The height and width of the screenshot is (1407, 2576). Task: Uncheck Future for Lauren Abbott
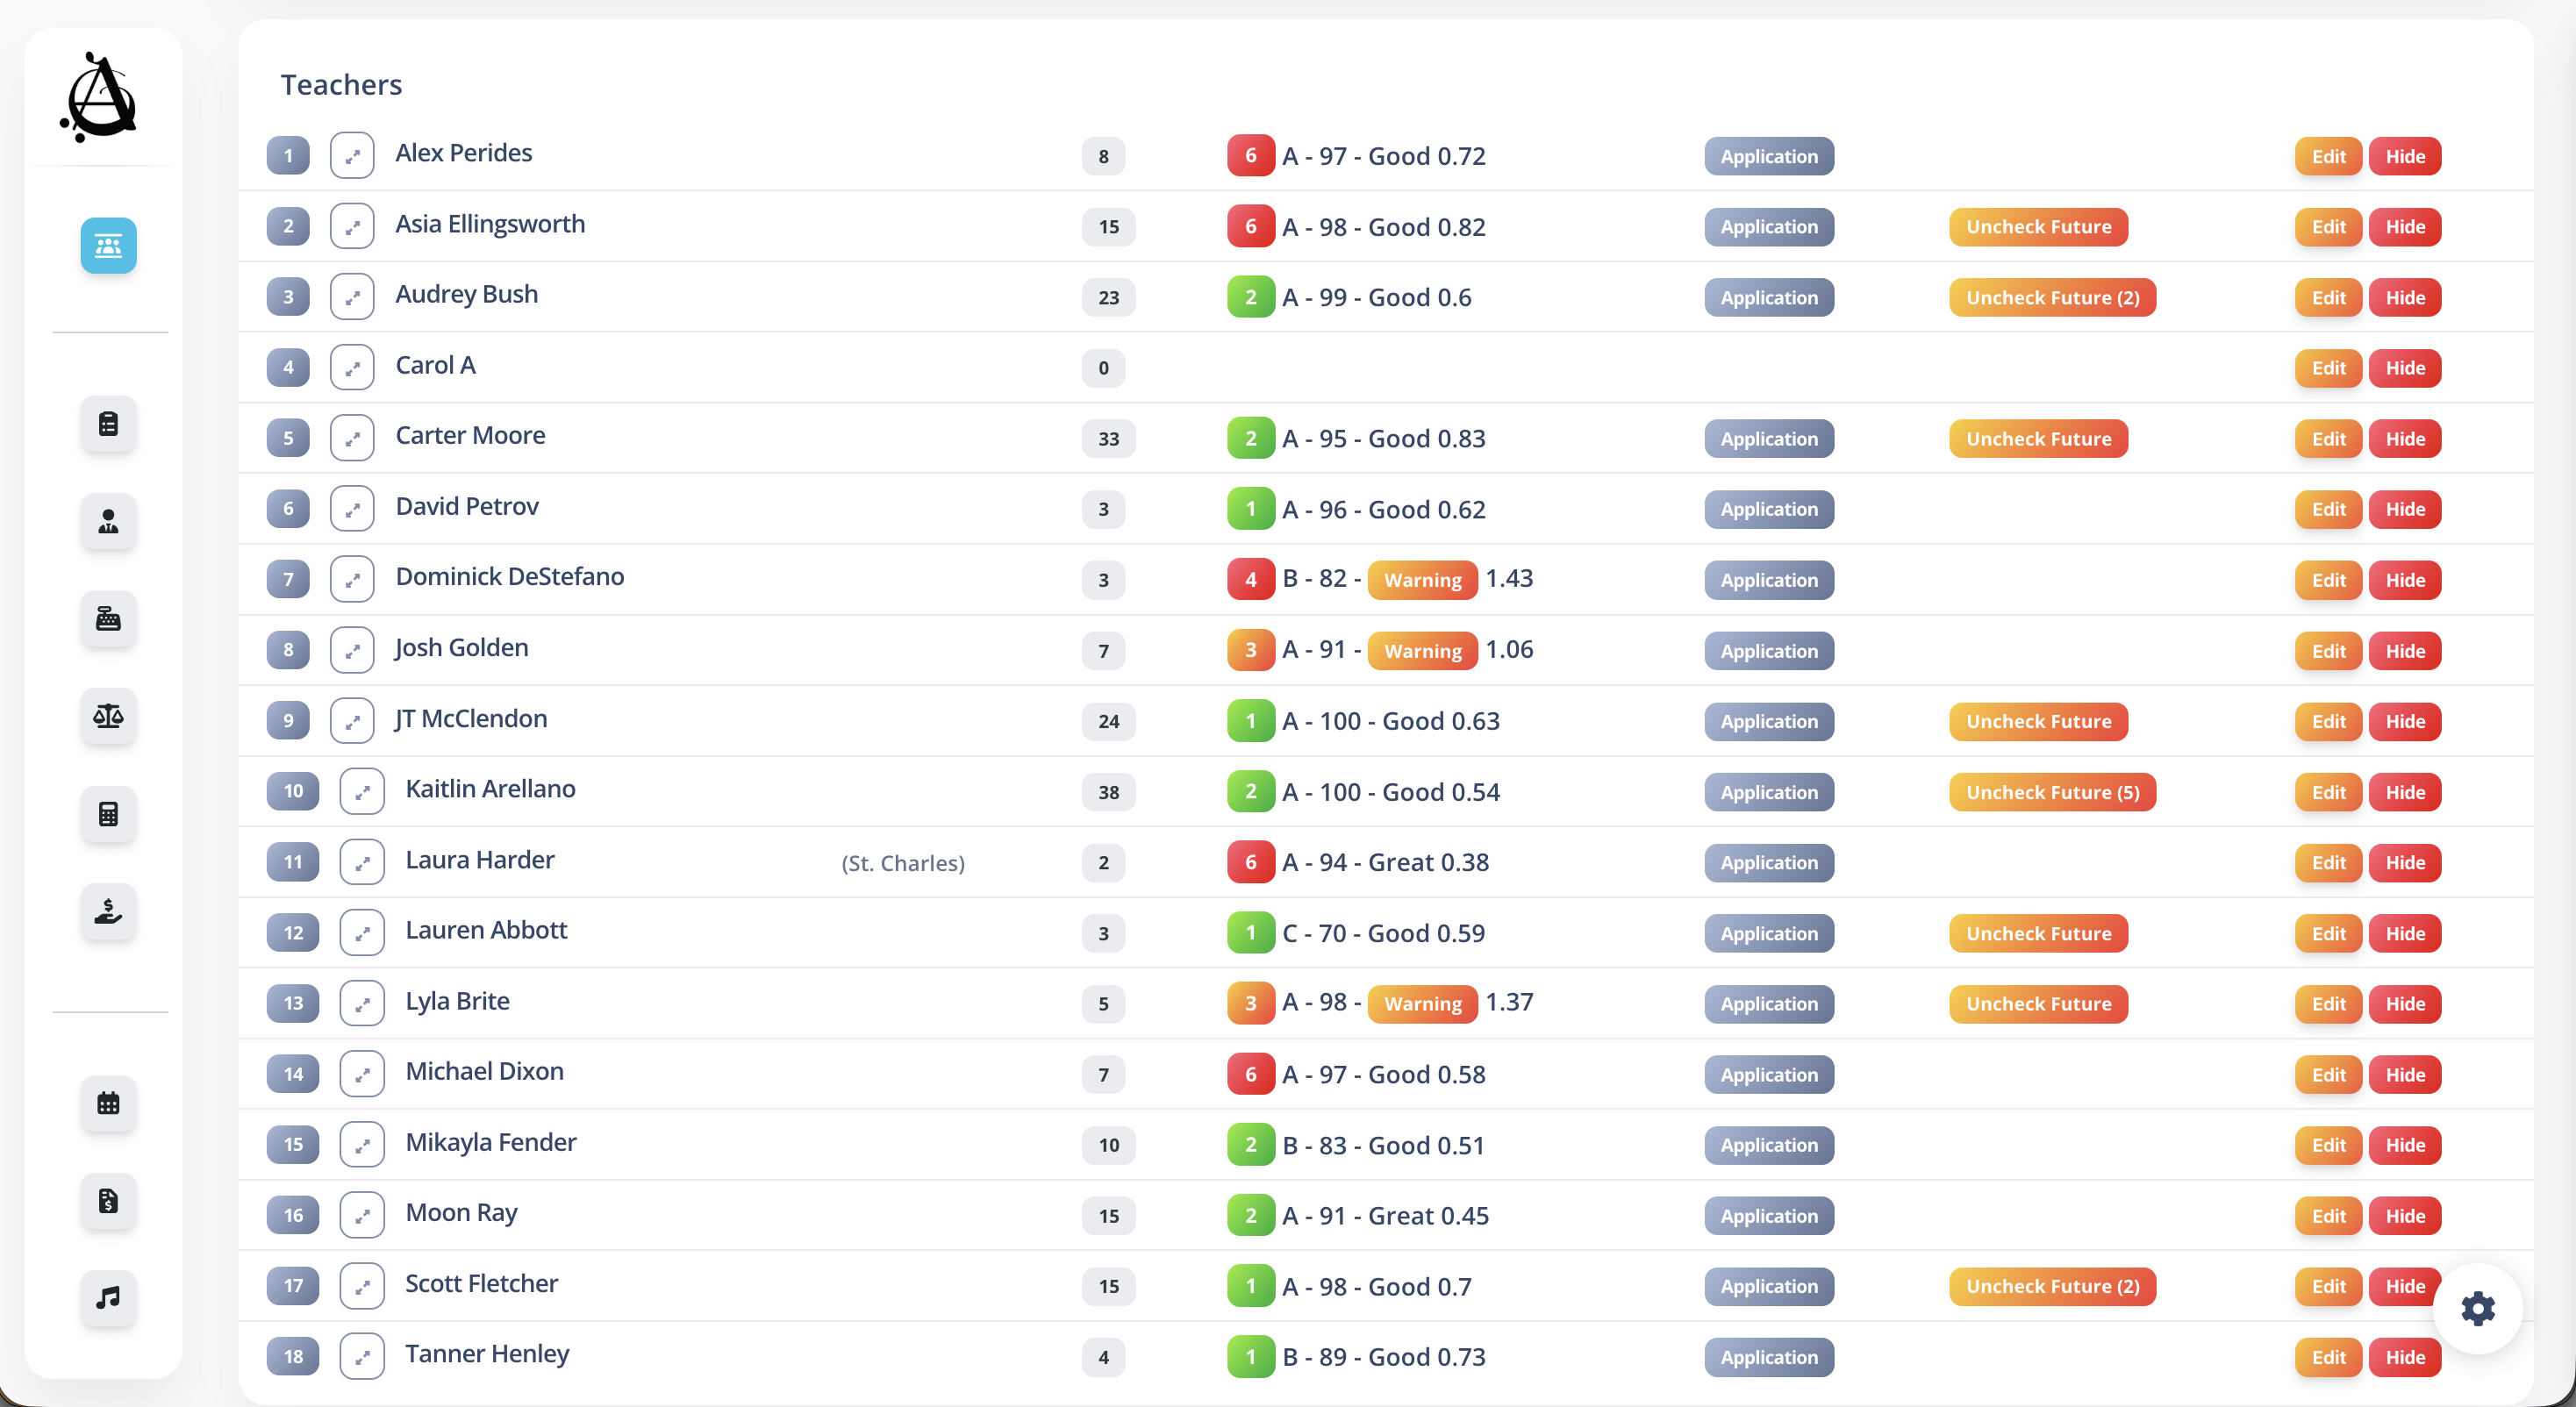click(2038, 934)
